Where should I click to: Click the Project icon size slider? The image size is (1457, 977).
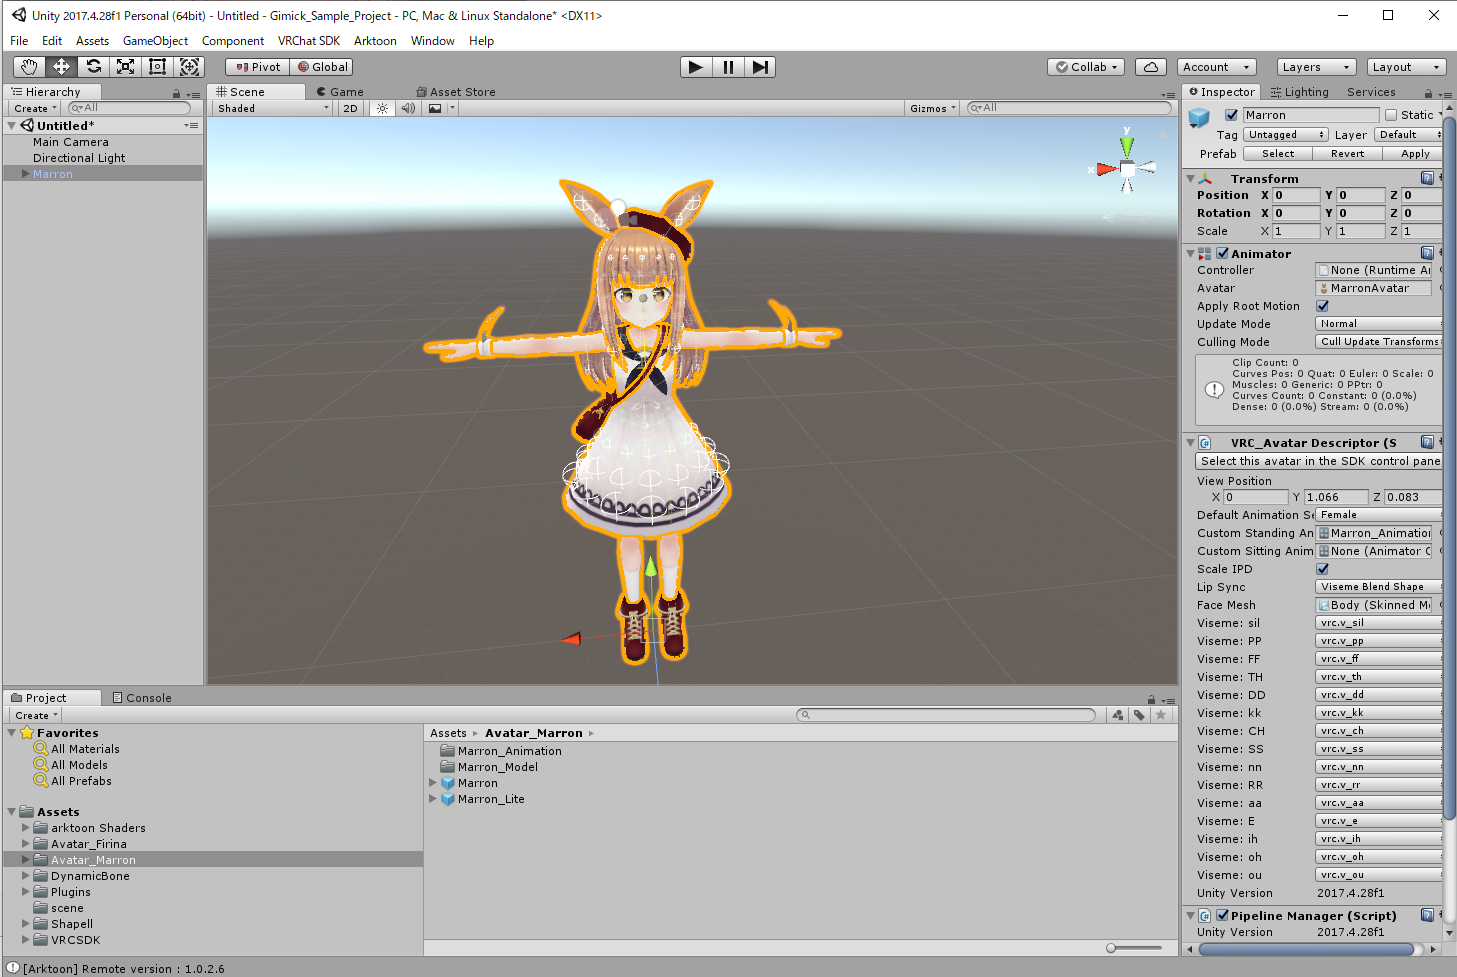1134,947
